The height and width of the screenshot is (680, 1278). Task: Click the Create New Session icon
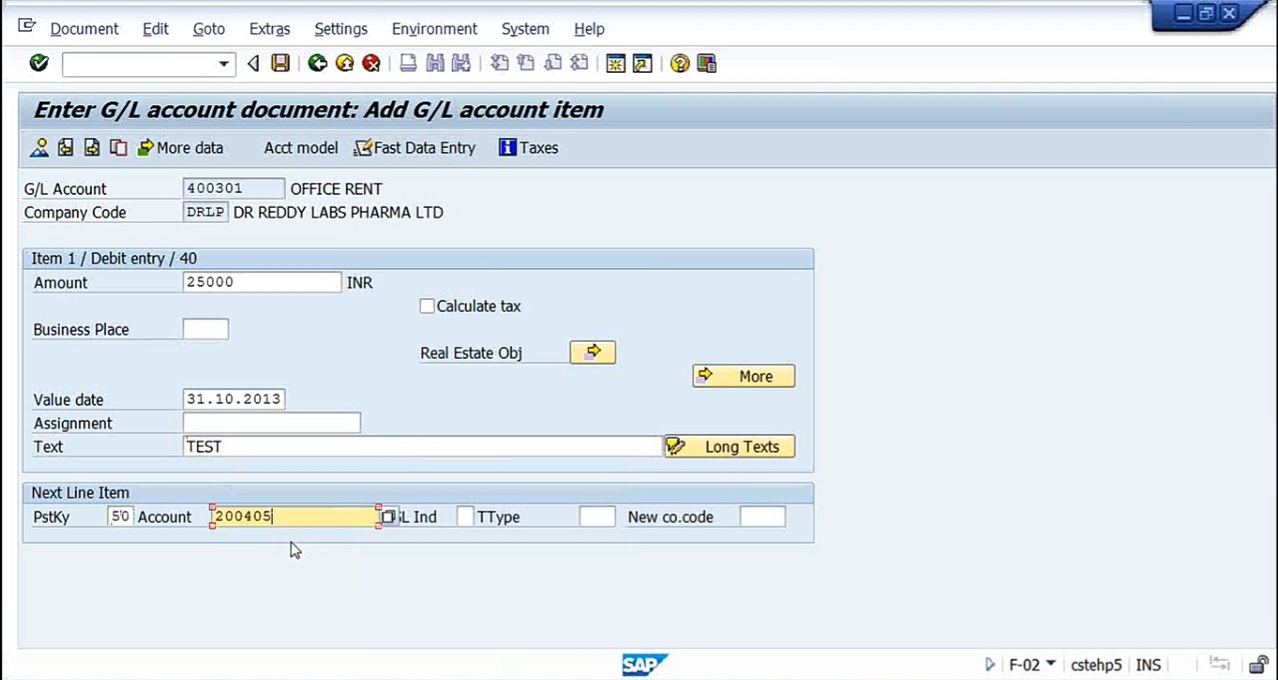pos(615,63)
